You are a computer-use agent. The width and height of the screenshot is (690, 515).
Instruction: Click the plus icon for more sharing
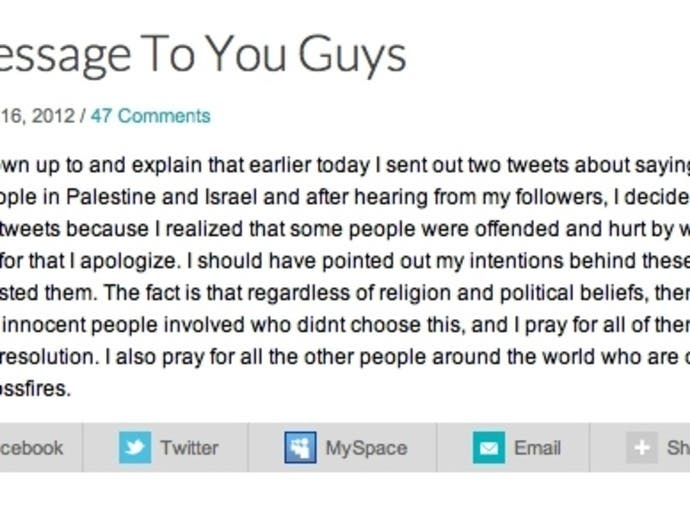642,448
